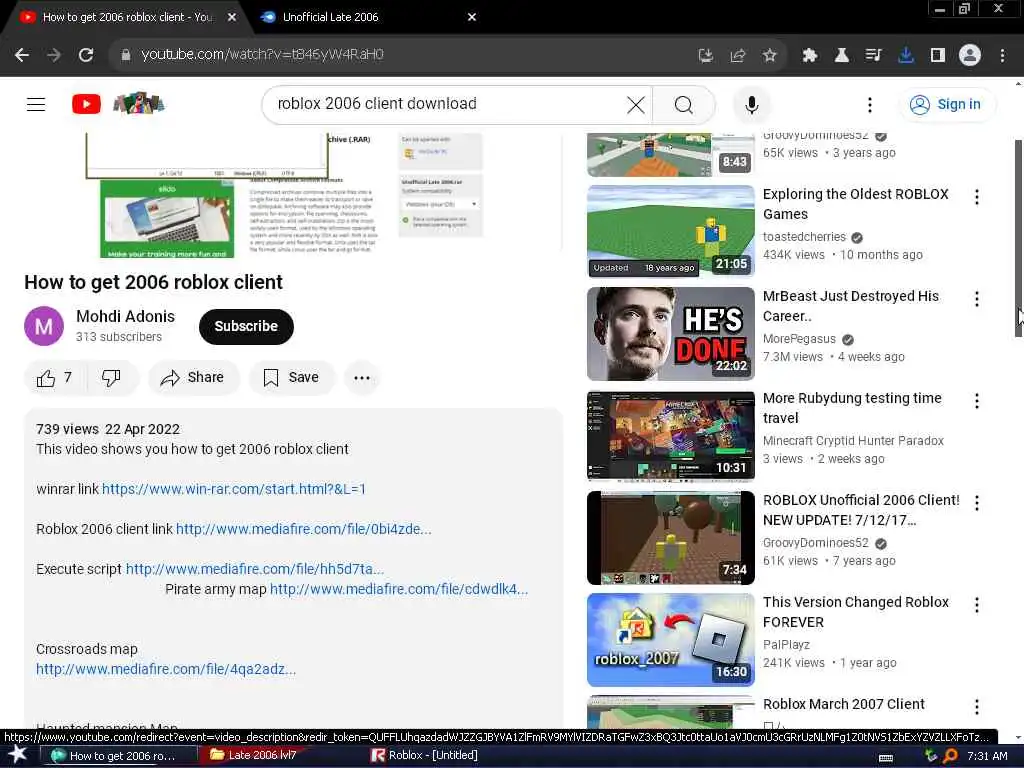Open the winrar win-rar.com link
Image resolution: width=1024 pixels, height=768 pixels.
pos(234,488)
